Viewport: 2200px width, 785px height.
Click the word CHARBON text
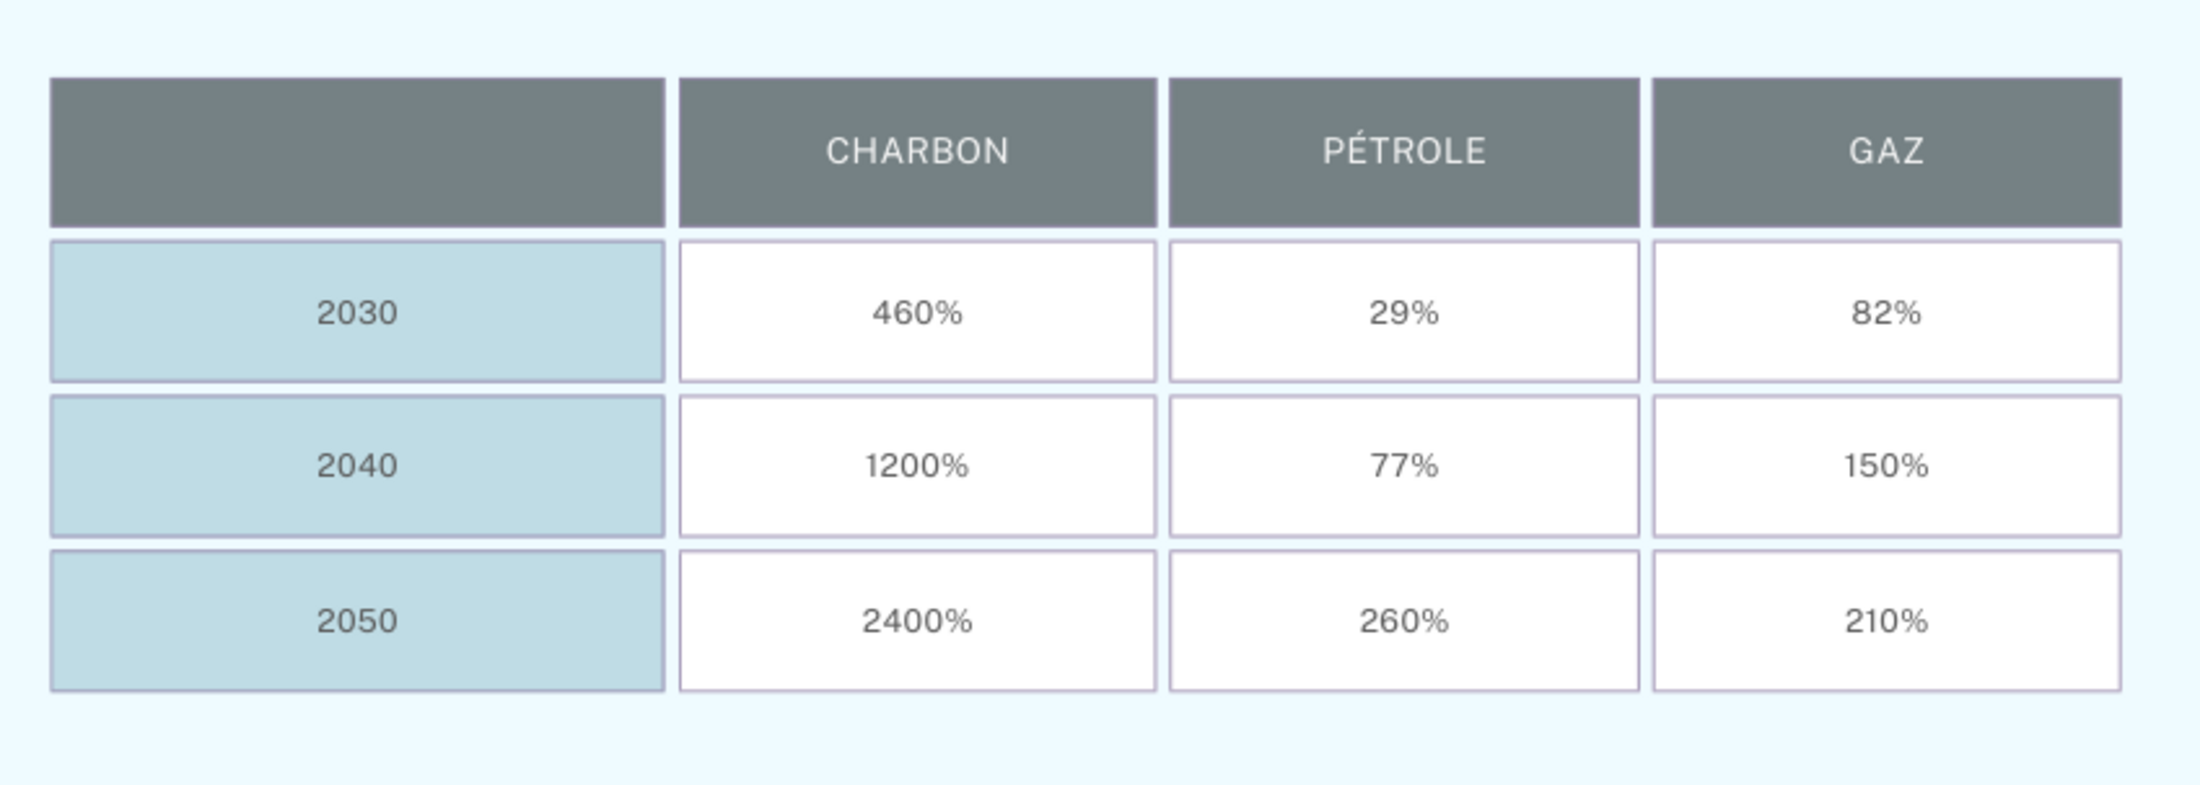click(917, 151)
